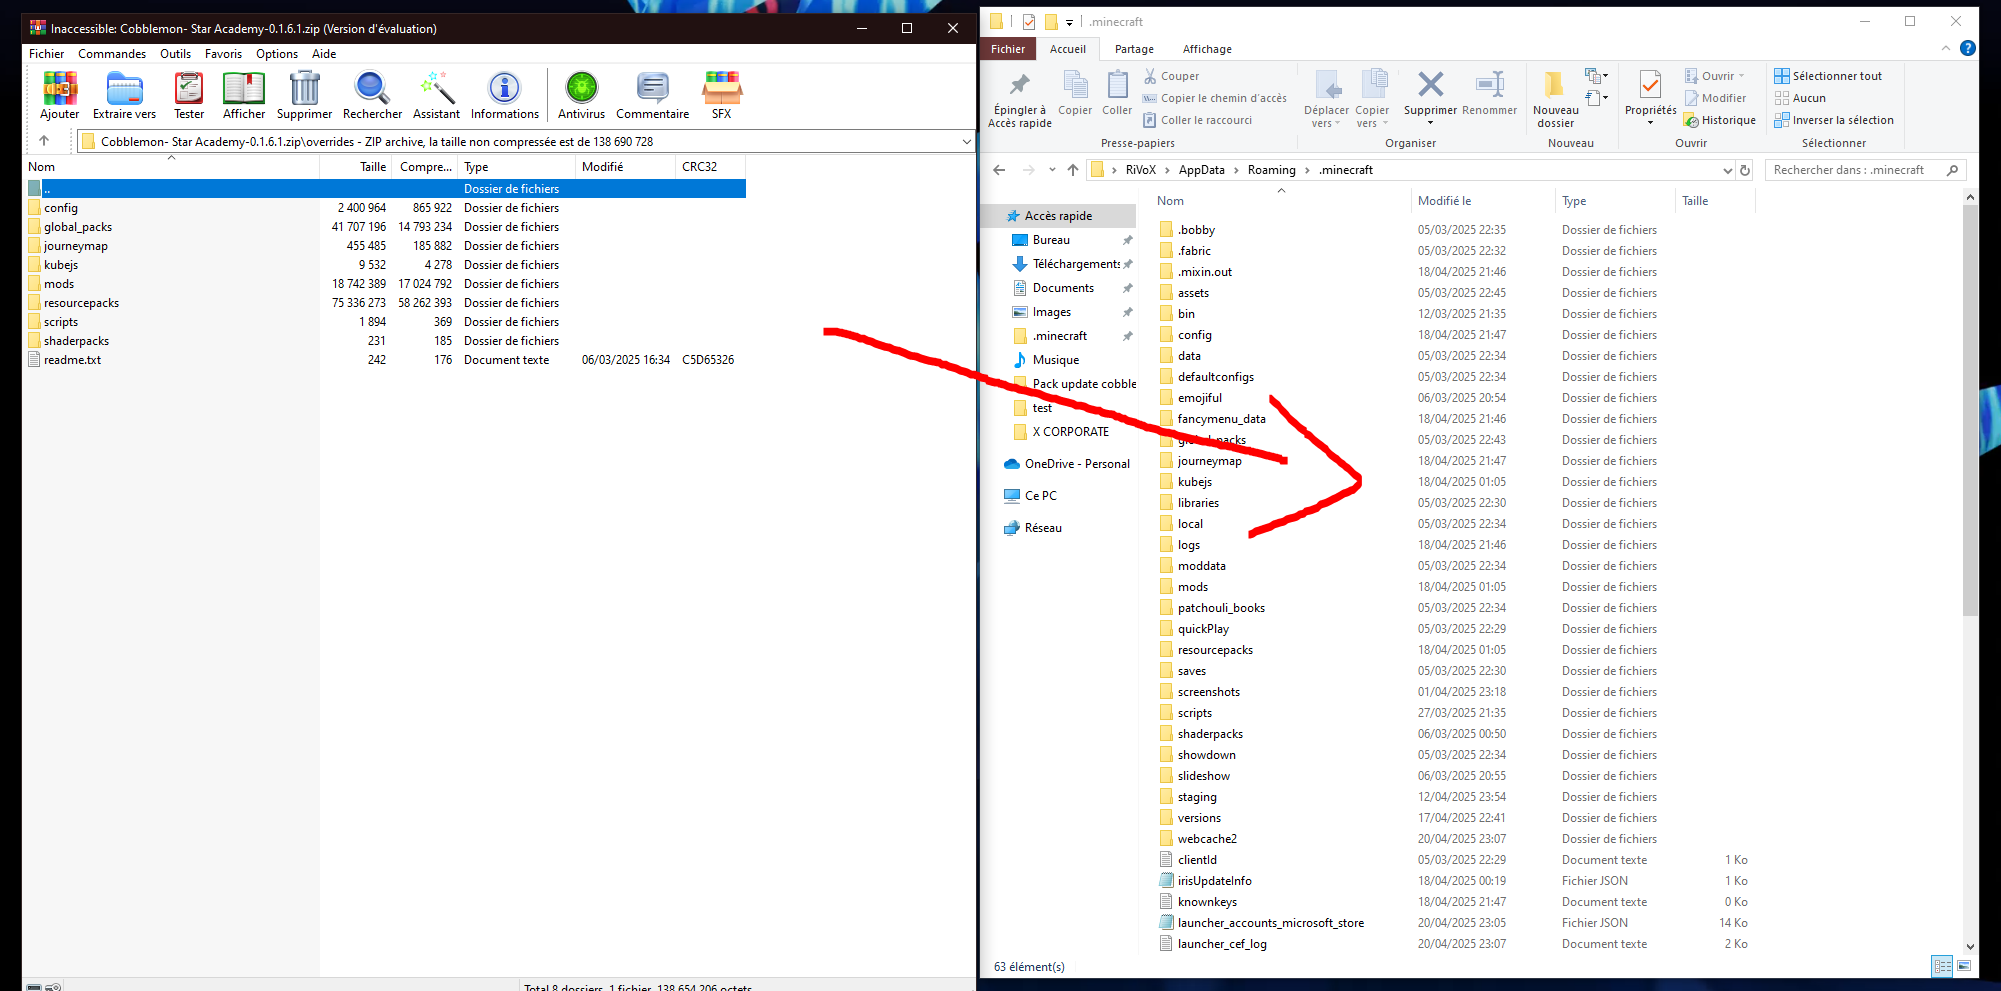Switch Explorer to large icons view

pos(1964,966)
